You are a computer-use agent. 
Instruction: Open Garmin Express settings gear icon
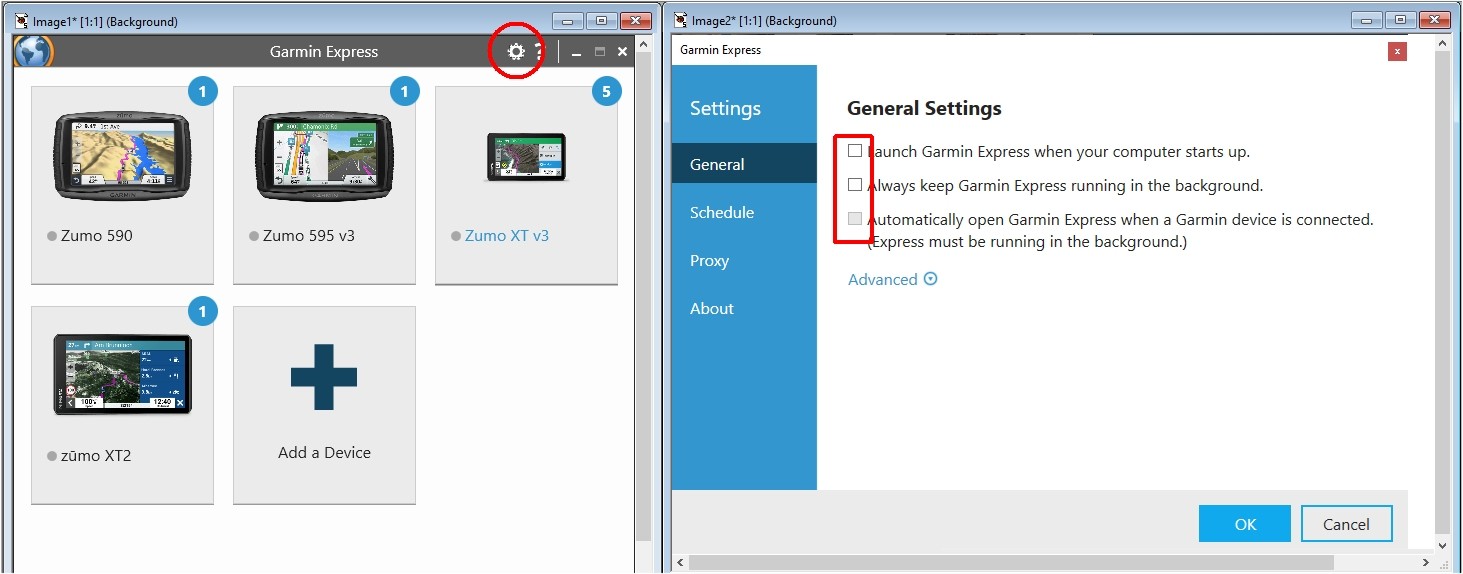pos(516,51)
